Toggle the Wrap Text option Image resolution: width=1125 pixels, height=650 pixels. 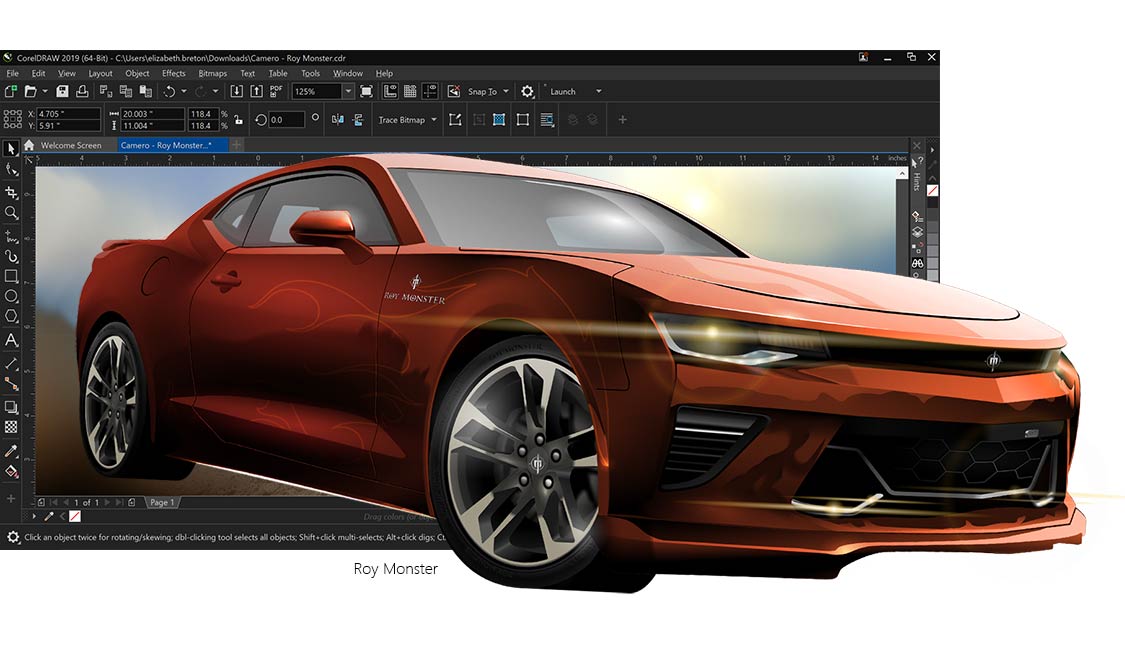(547, 120)
